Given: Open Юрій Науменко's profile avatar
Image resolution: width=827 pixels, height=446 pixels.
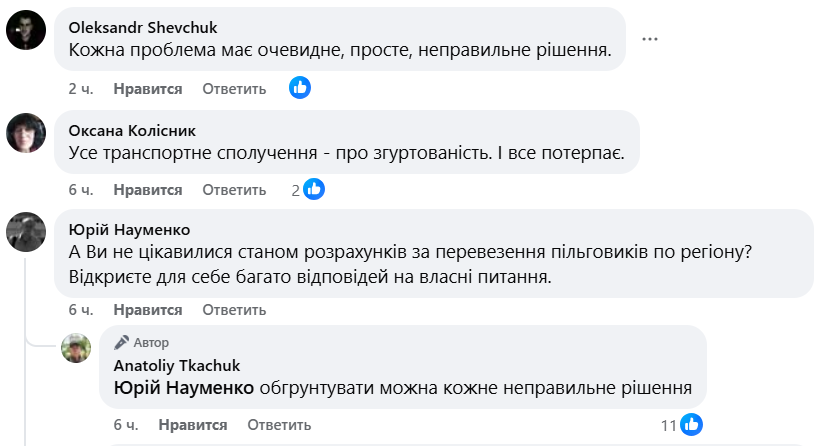Looking at the screenshot, I should [x=25, y=232].
